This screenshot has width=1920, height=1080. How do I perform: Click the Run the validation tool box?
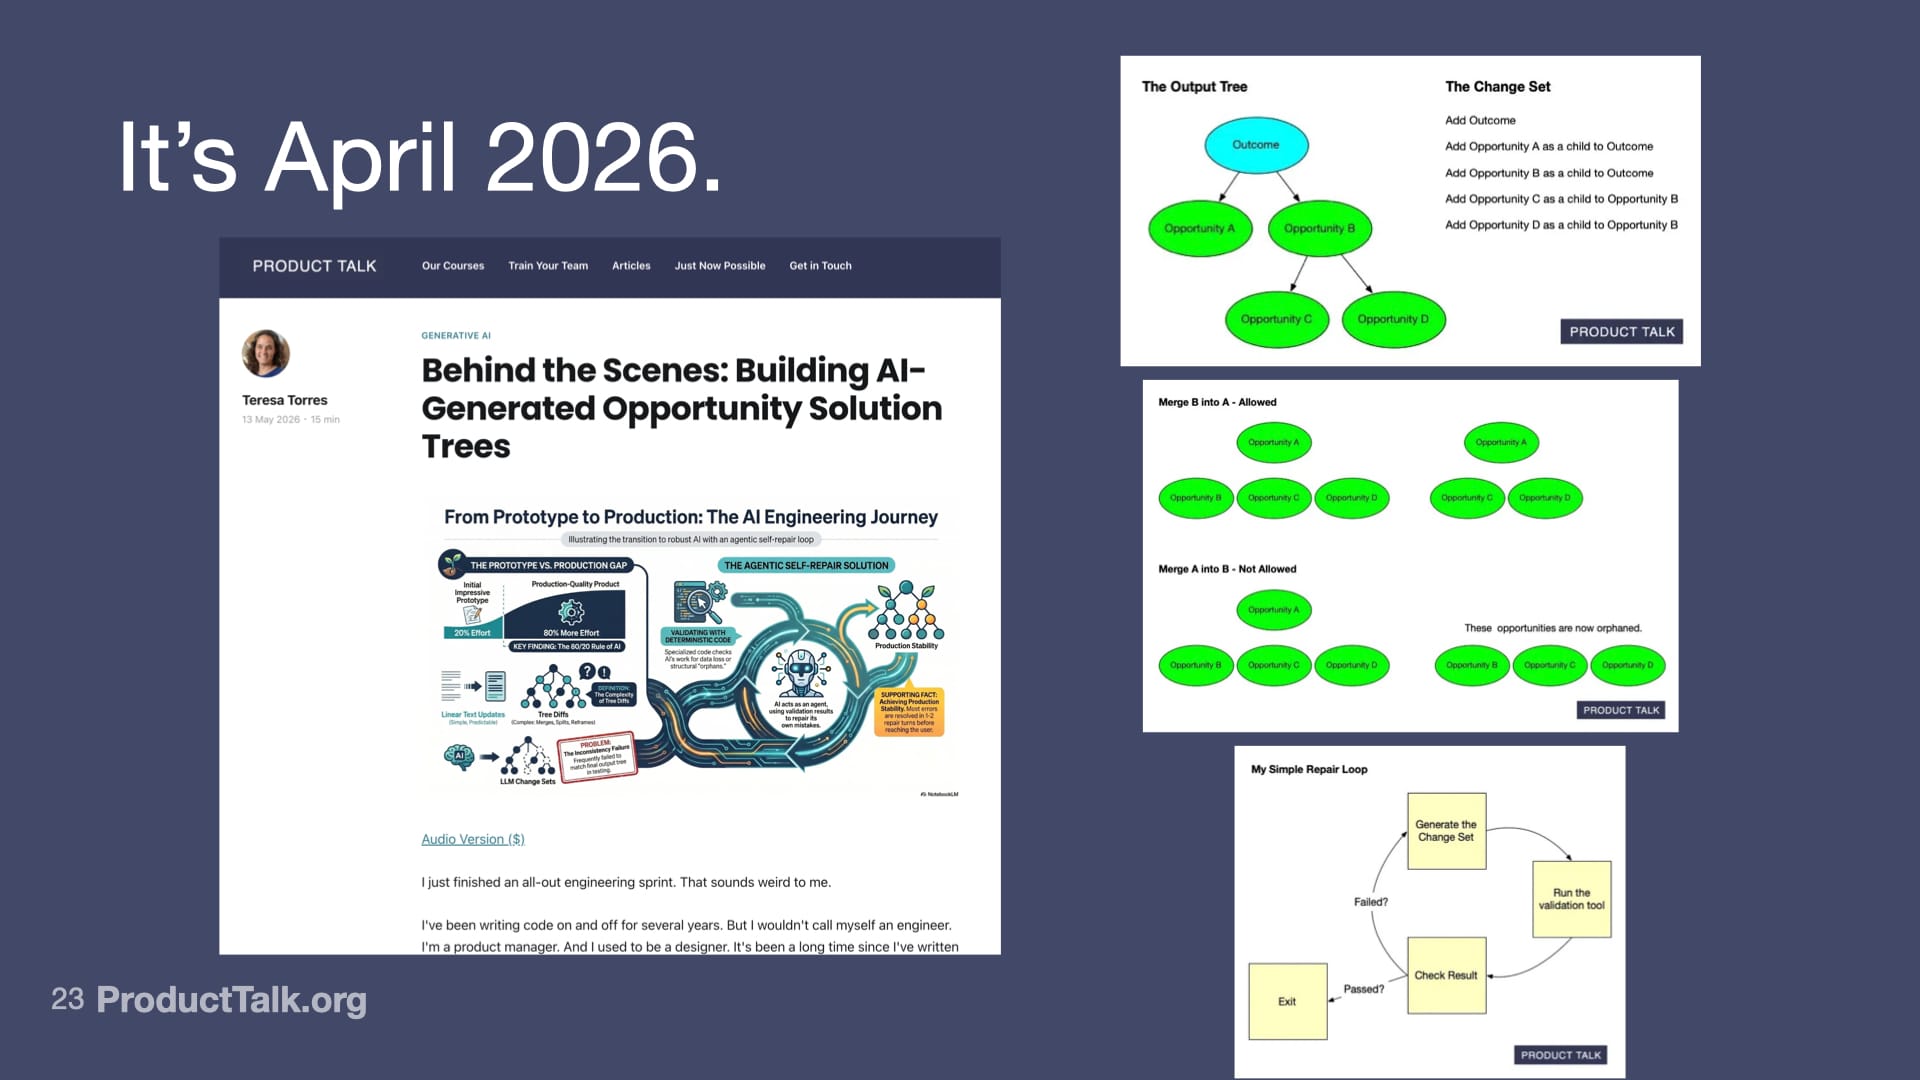1572,899
